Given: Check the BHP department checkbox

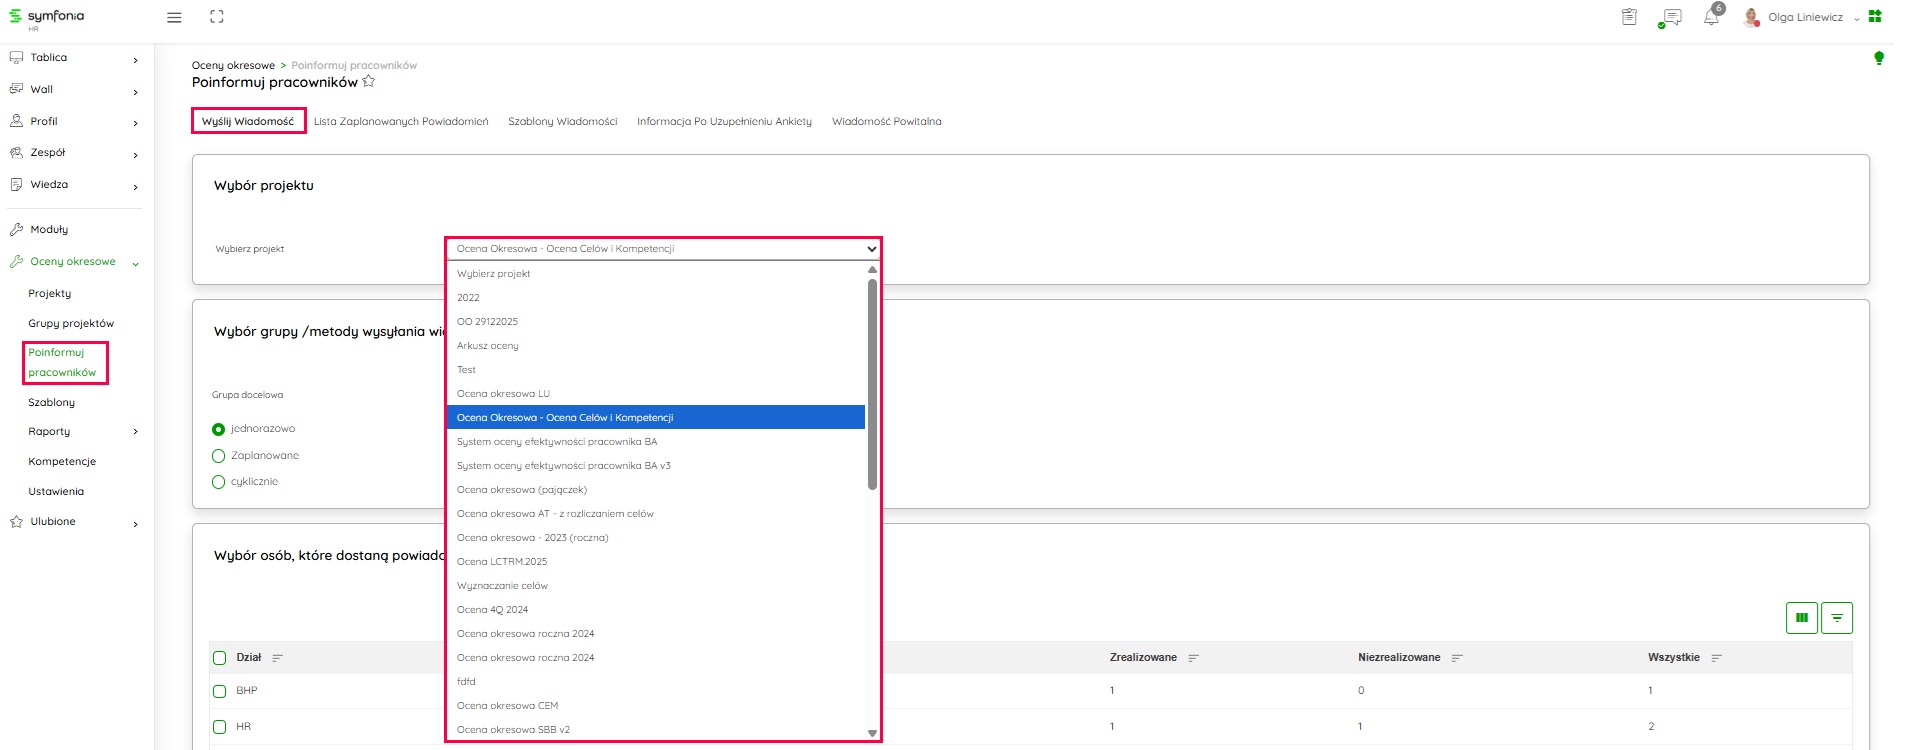Looking at the screenshot, I should [220, 691].
